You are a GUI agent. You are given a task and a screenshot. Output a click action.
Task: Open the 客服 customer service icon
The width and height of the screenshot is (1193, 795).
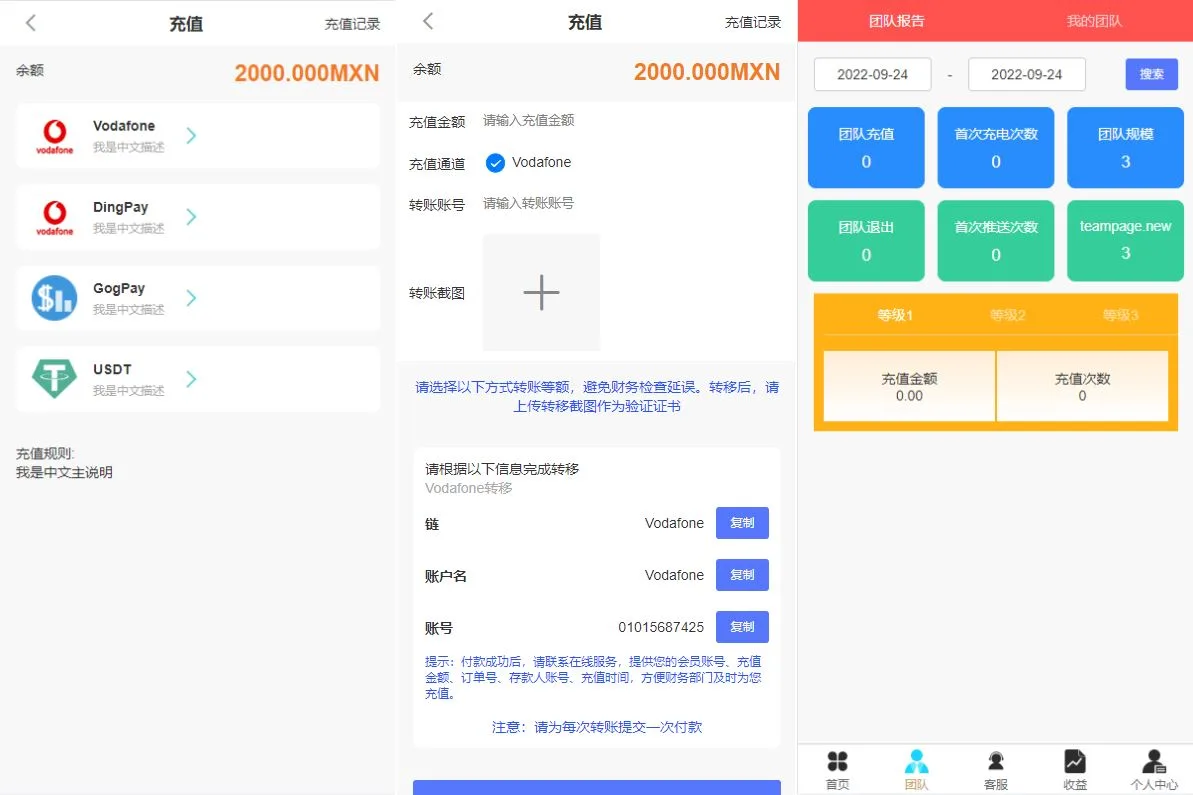995,762
